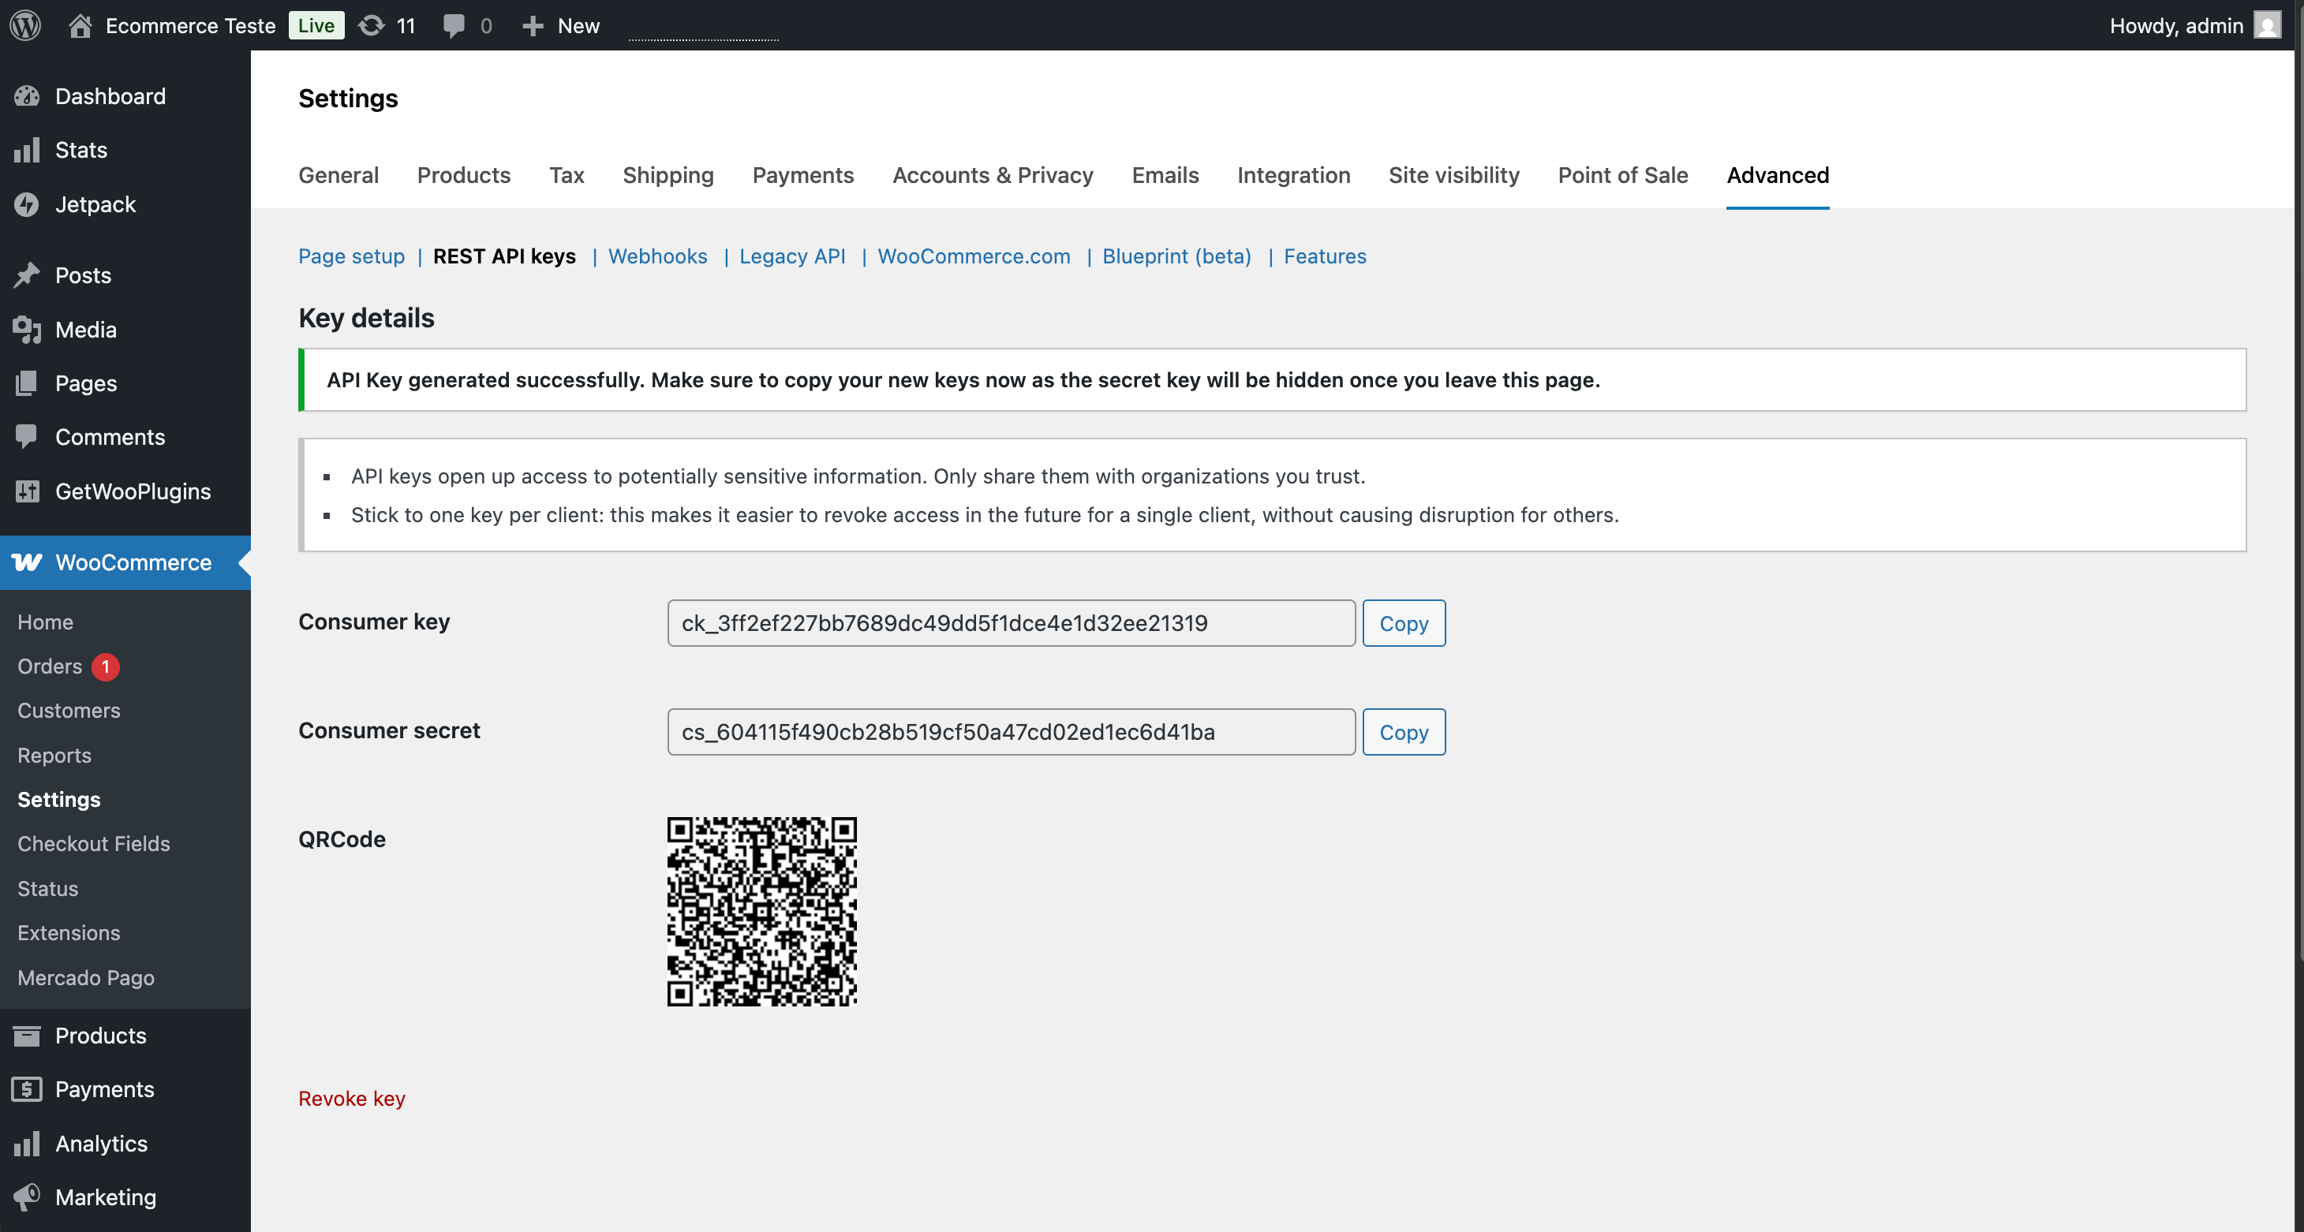Open the Extensions submenu item
2304x1232 pixels.
point(68,933)
